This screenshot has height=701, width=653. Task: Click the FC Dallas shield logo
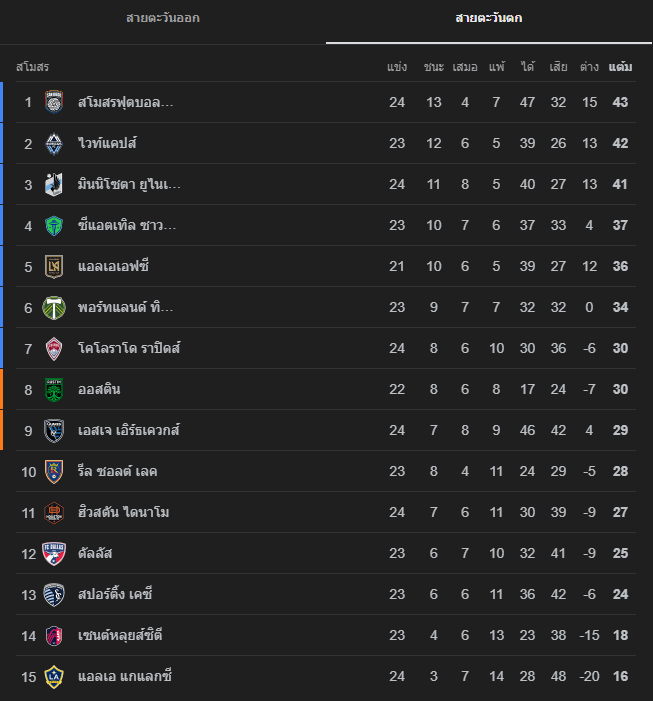(x=54, y=553)
